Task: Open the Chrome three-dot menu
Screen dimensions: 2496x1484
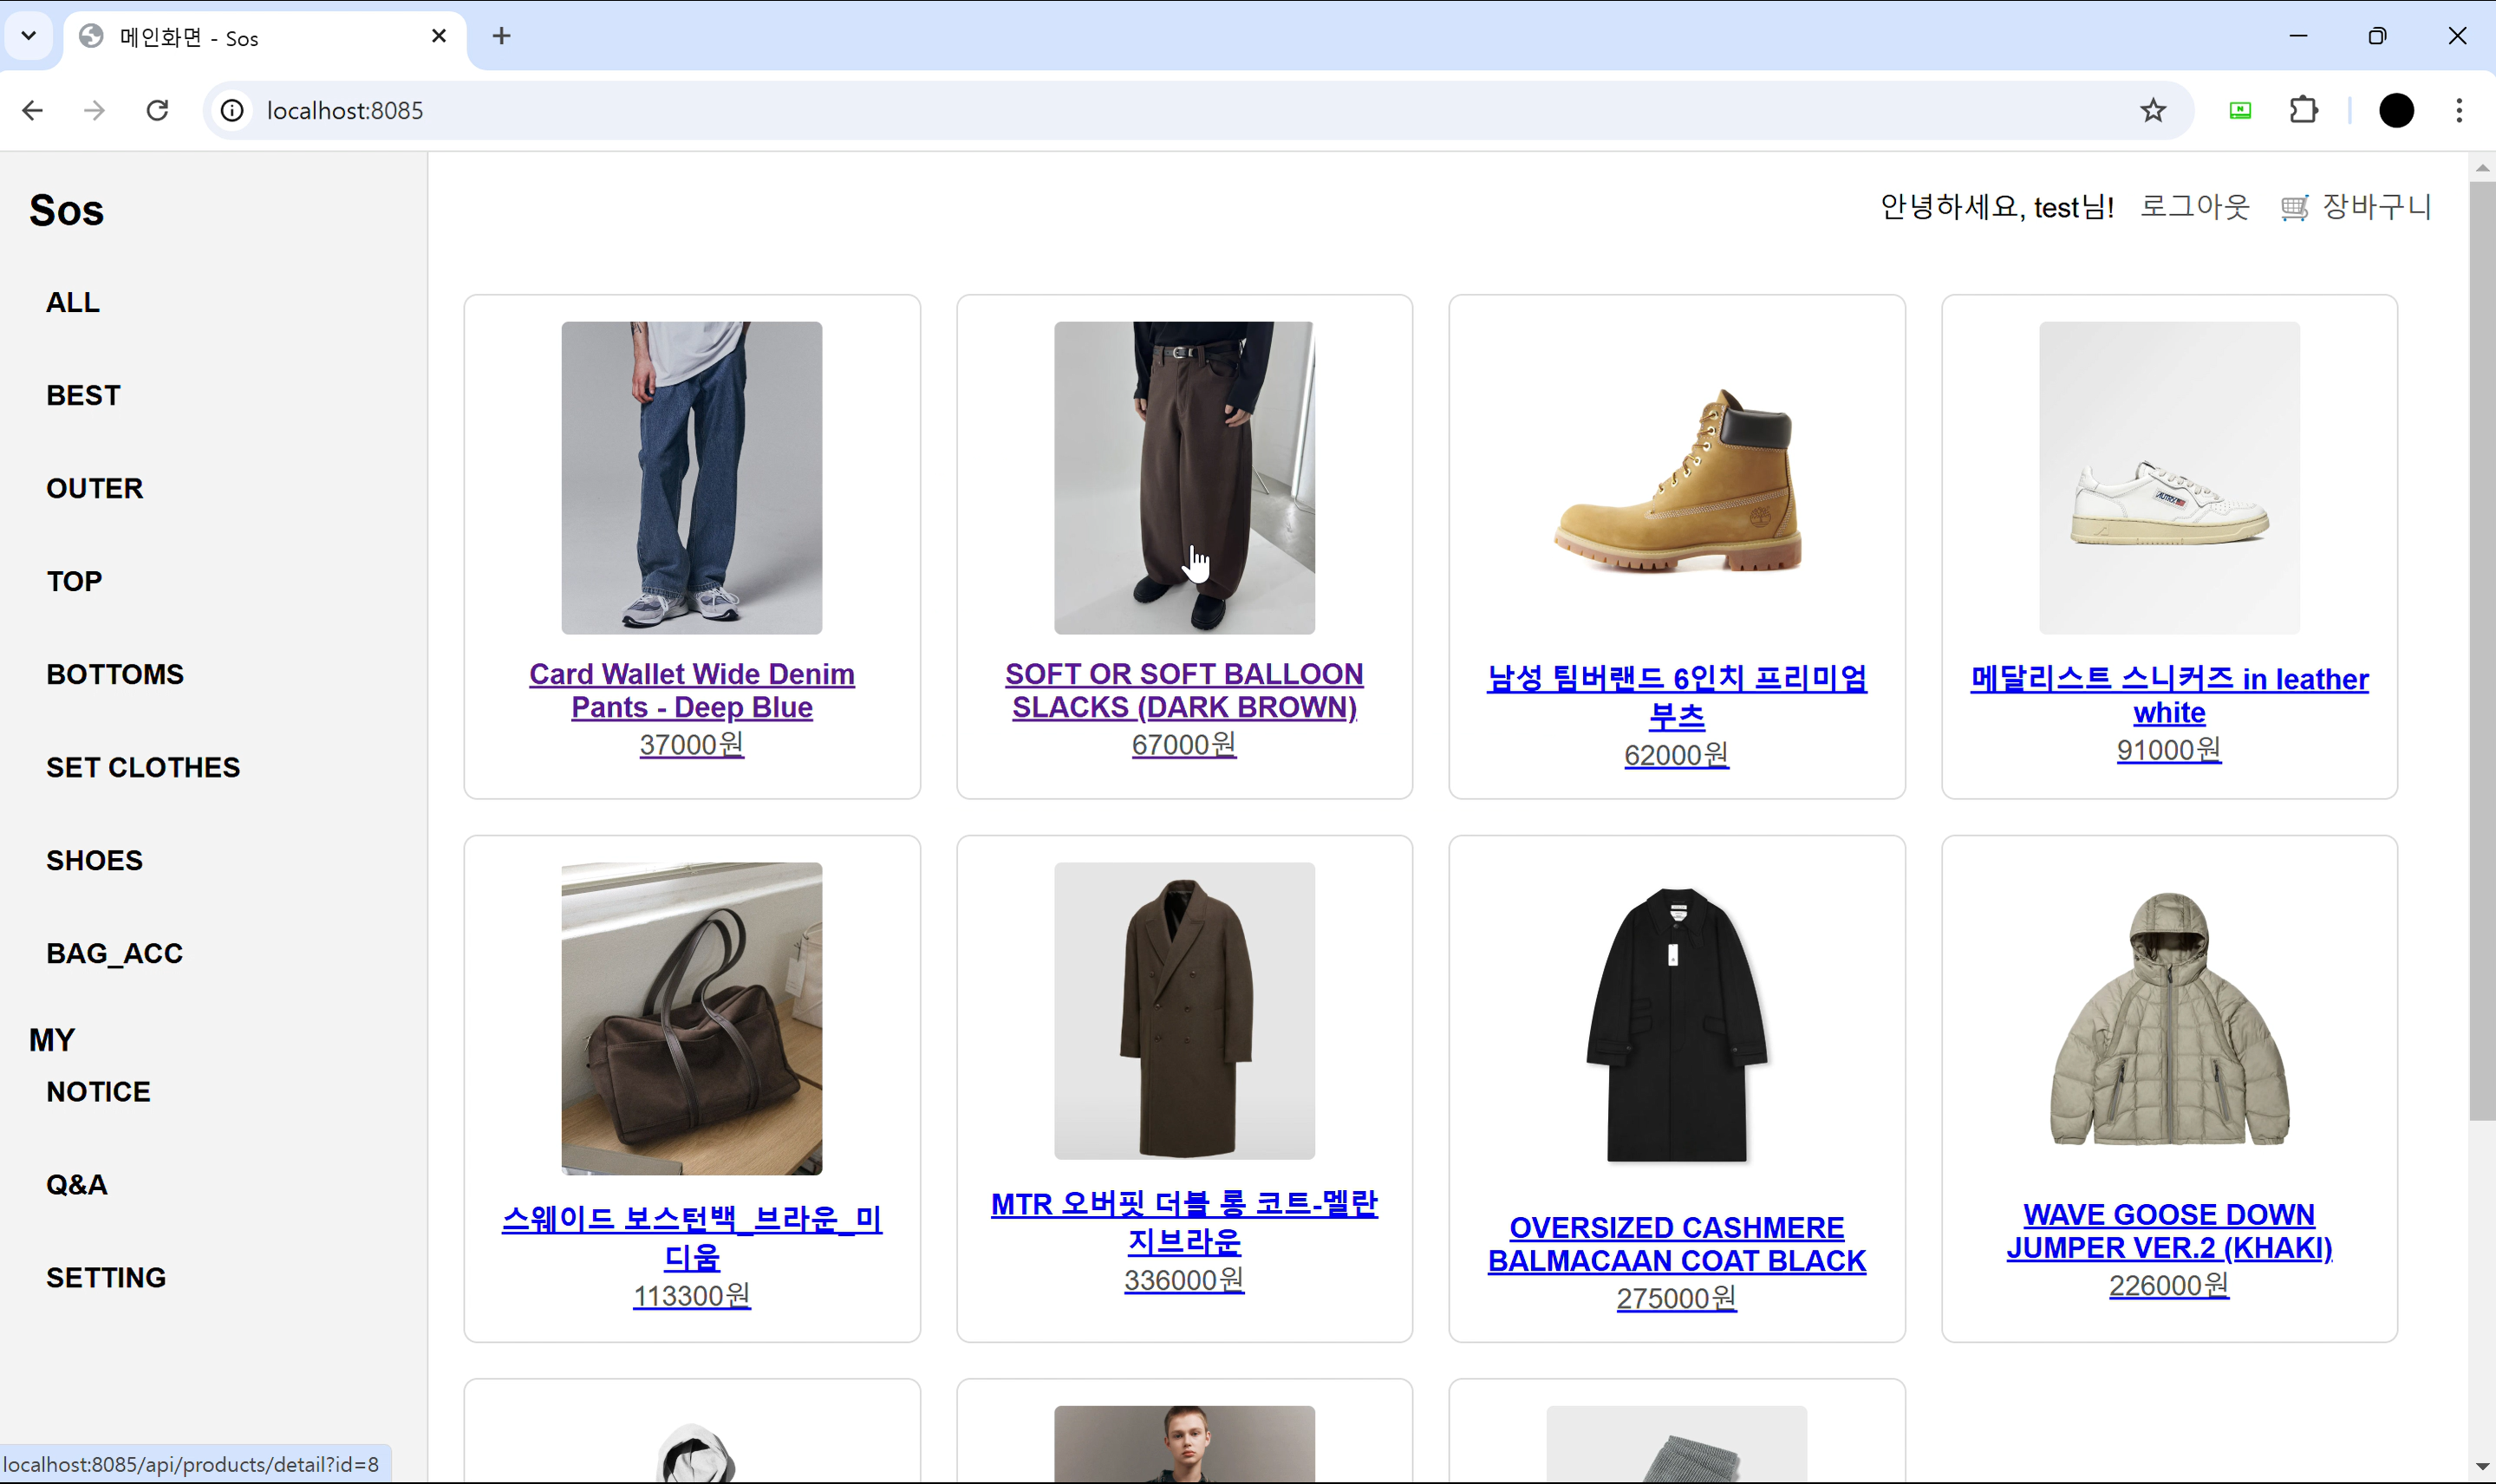Action: (2459, 110)
